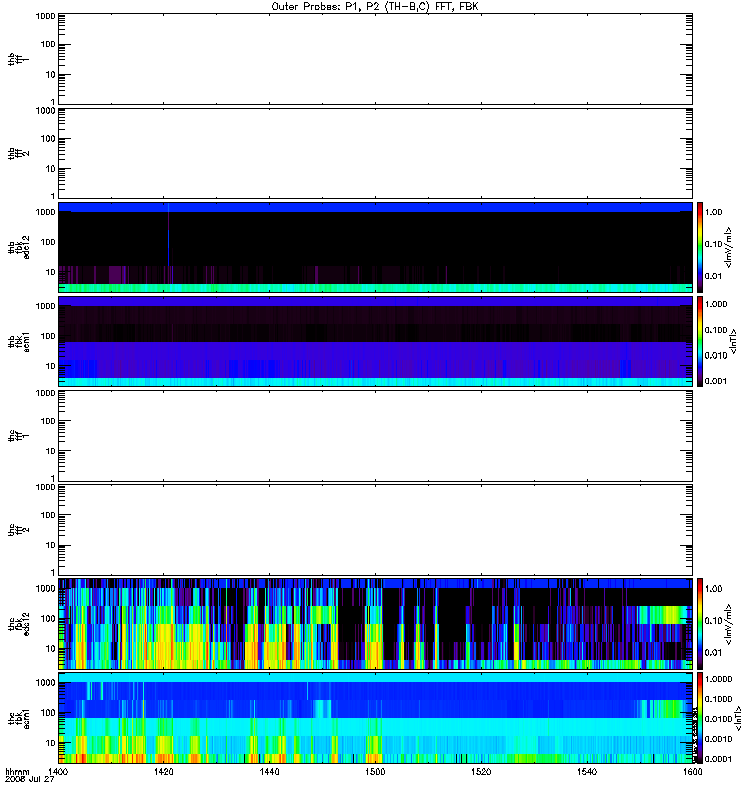Screen dimensions: 750x800
Task: Click the "1520" time axis label
Action: 481,771
